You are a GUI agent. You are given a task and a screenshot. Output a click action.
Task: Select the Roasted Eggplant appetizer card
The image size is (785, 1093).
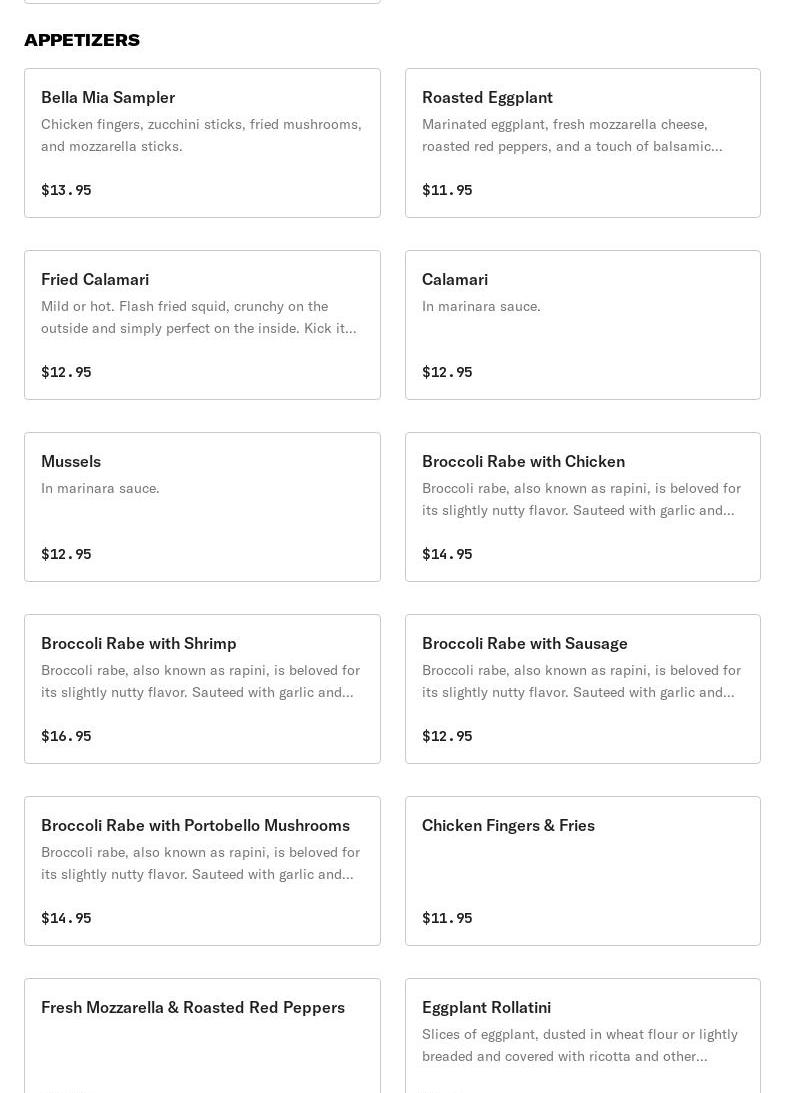click(582, 143)
